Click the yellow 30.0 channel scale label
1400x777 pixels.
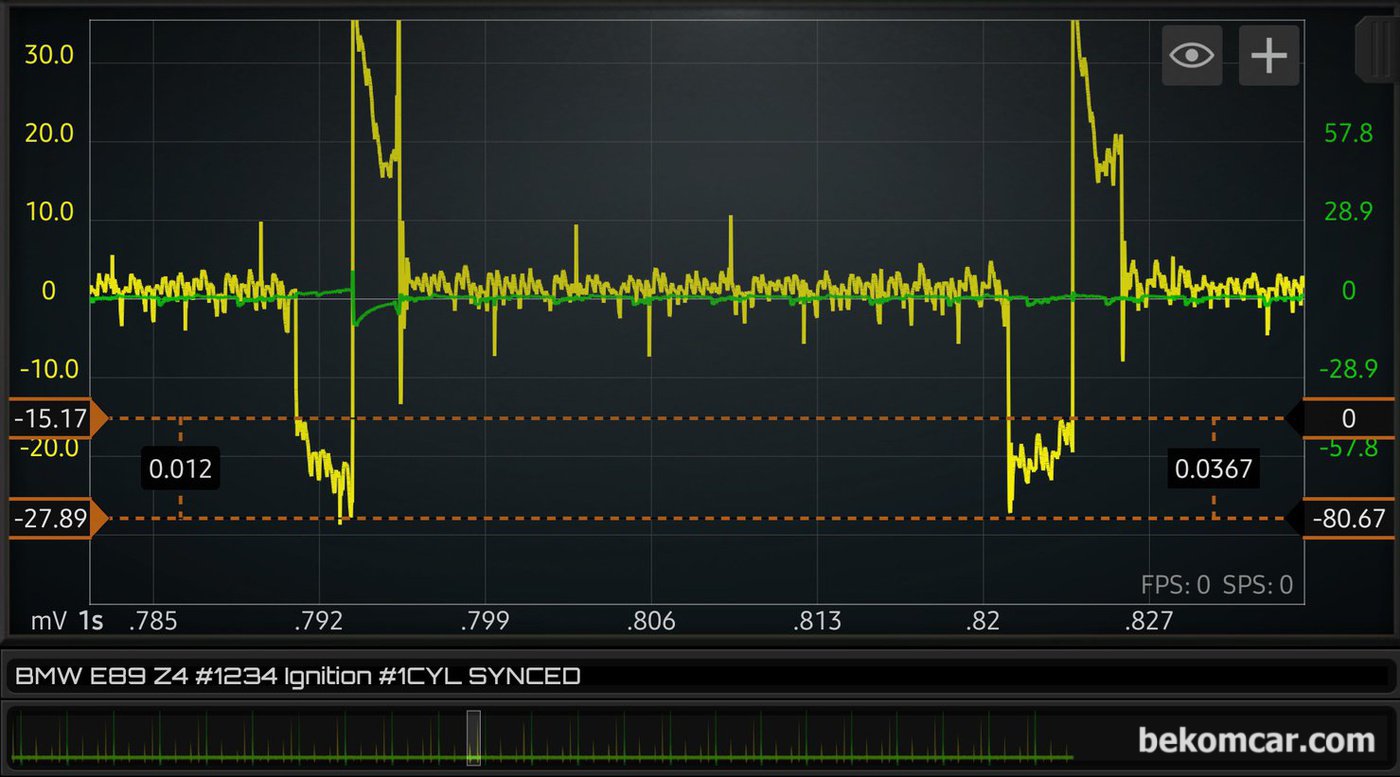coord(49,55)
